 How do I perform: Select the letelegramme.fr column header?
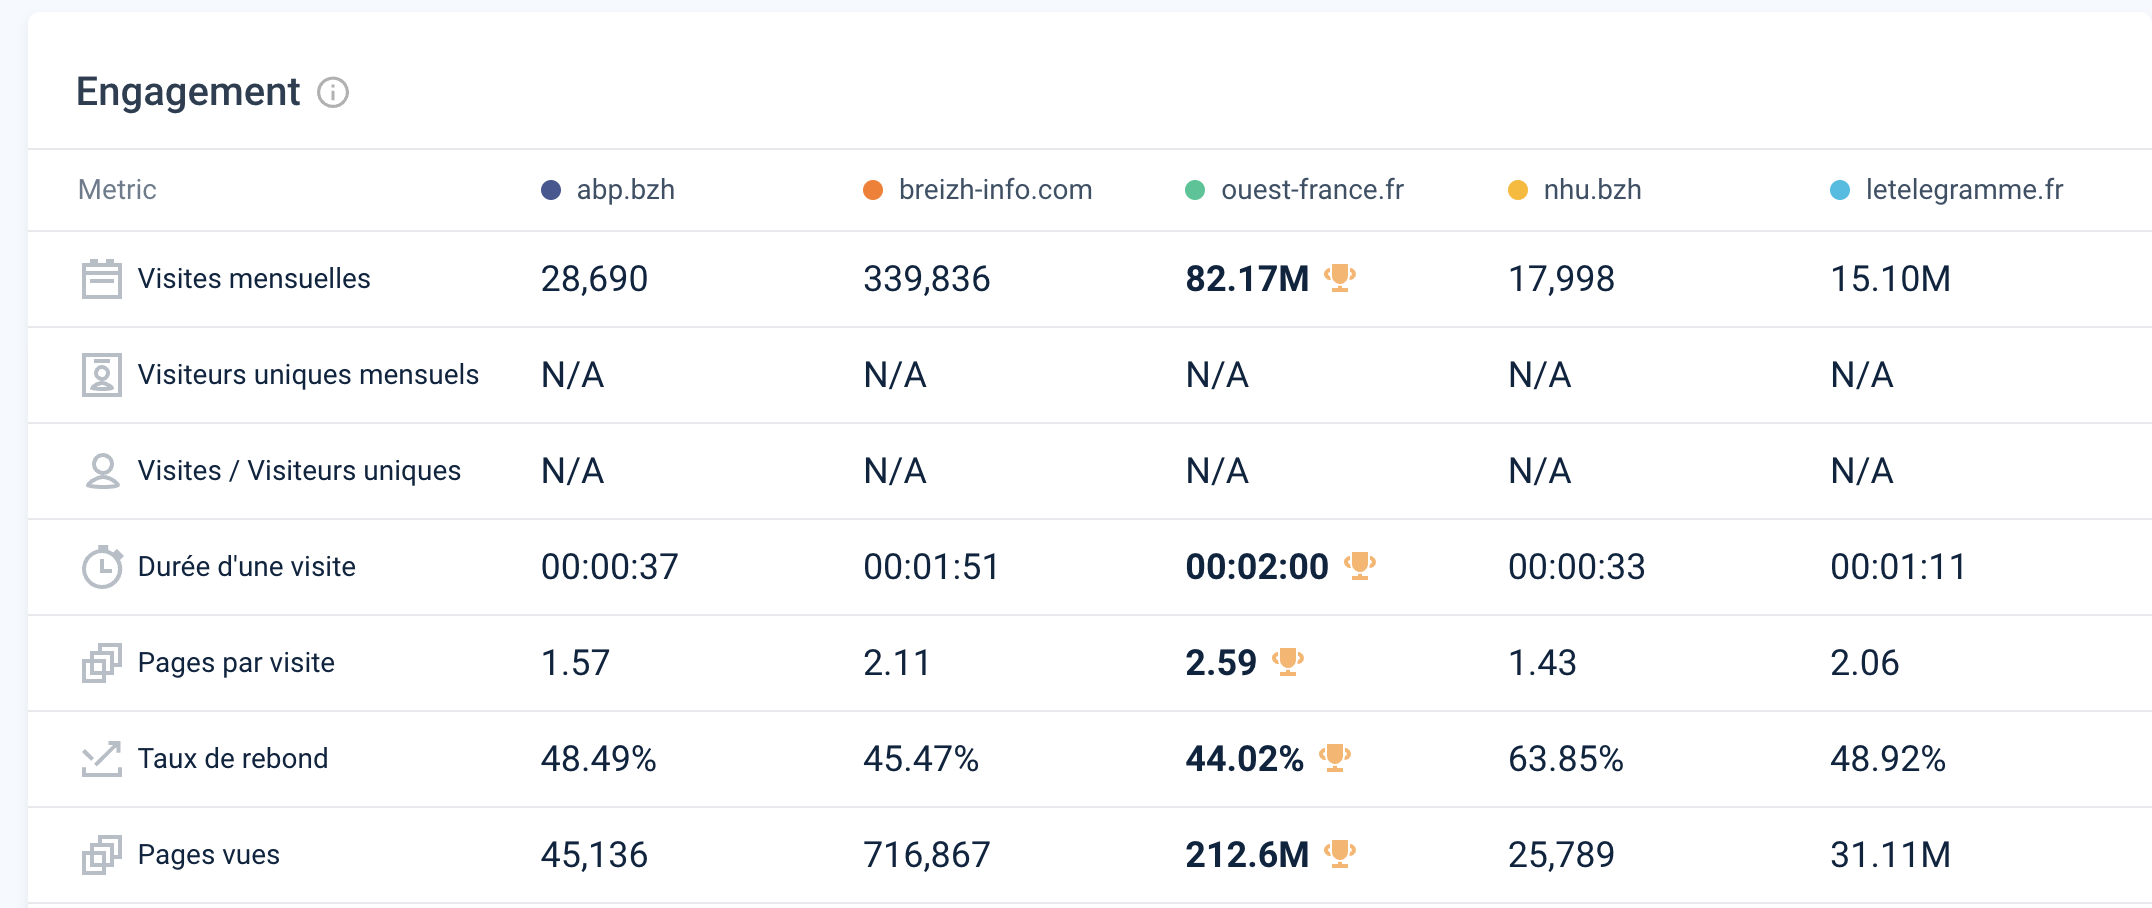(1963, 190)
